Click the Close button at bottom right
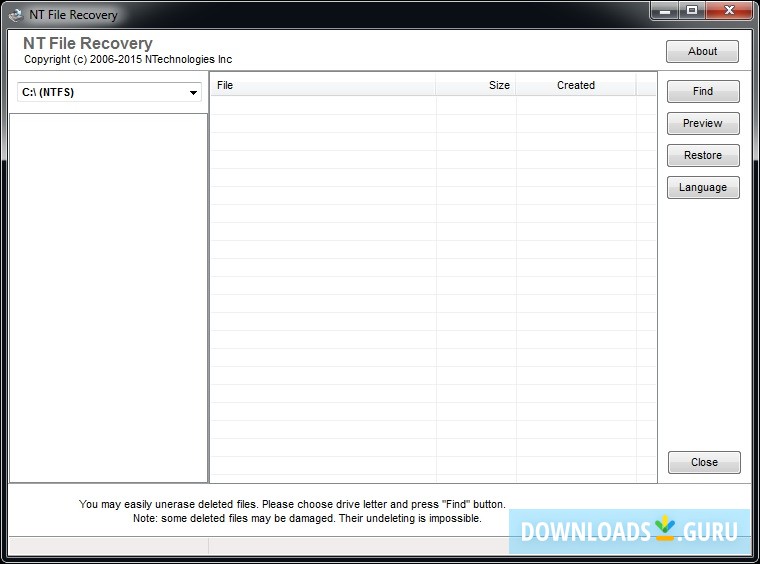The image size is (760, 564). (x=704, y=462)
